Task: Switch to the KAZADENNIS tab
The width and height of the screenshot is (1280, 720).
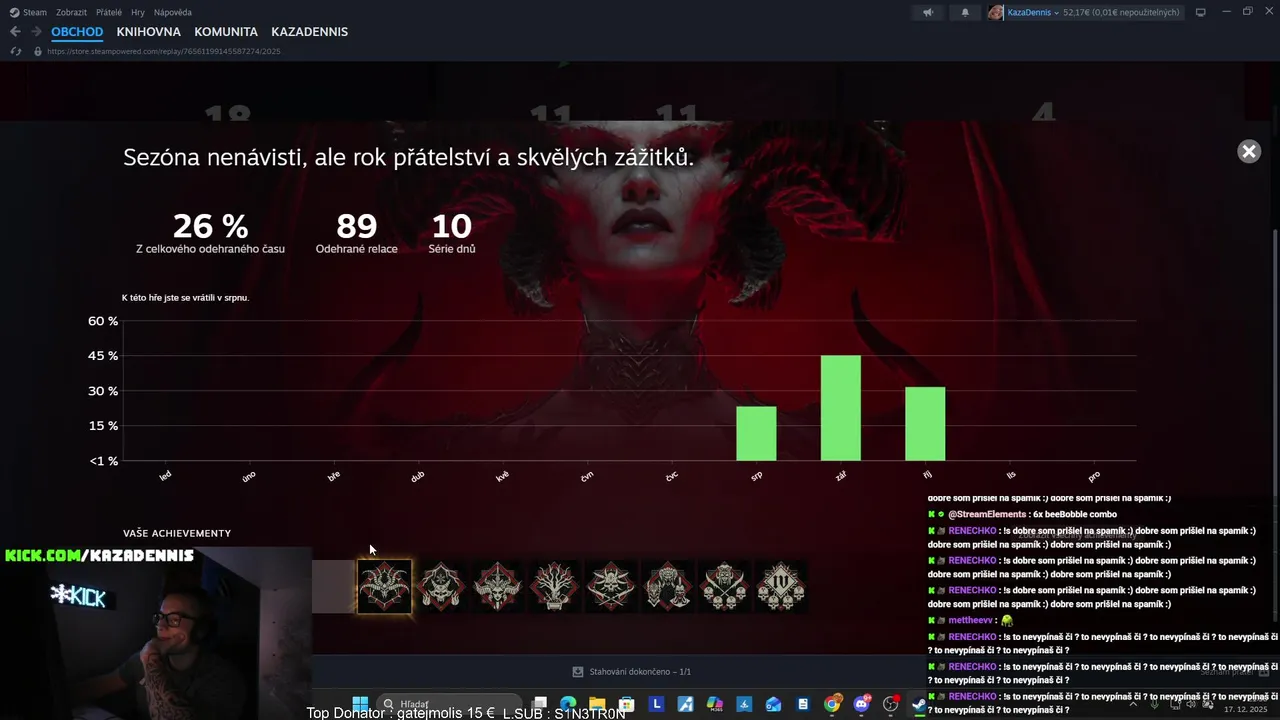Action: pos(309,32)
